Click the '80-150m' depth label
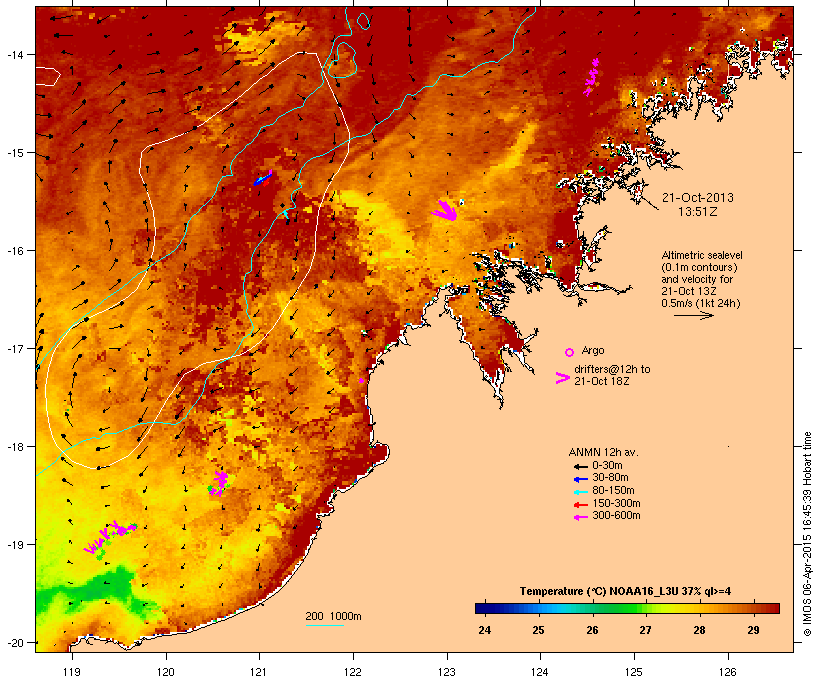The image size is (820, 680). (x=613, y=491)
